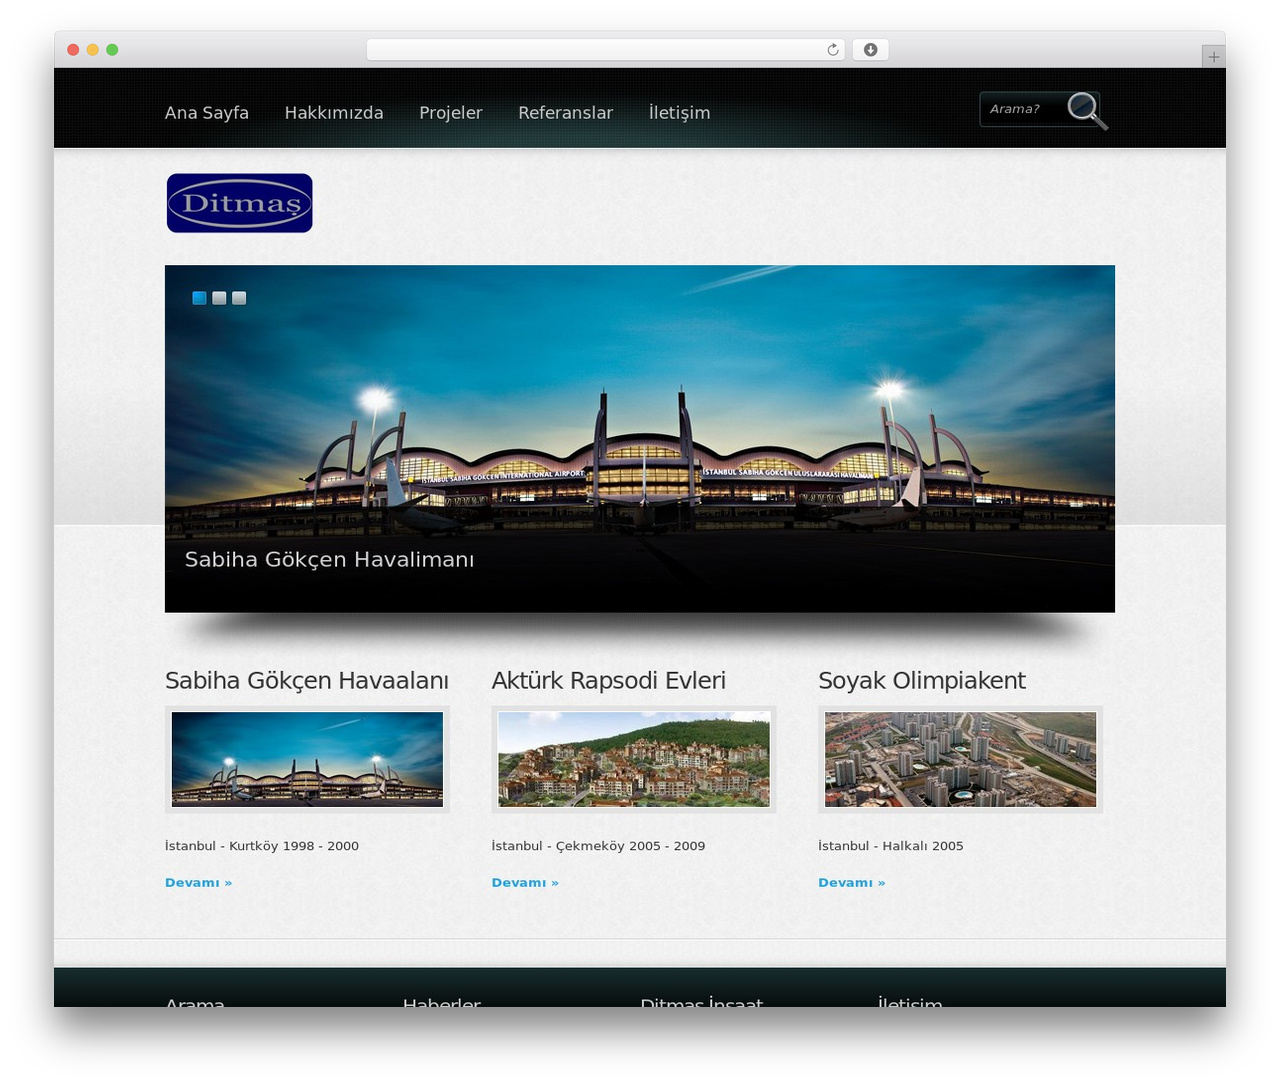Open the airport thumbnail image
This screenshot has width=1280, height=1084.
pos(307,759)
